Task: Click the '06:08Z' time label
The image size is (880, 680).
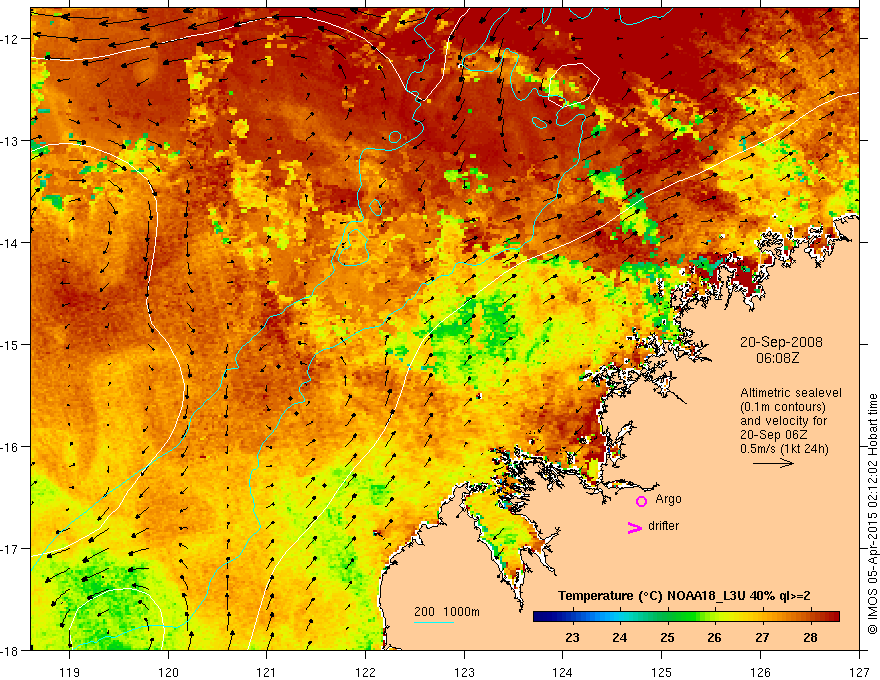Action: point(777,358)
